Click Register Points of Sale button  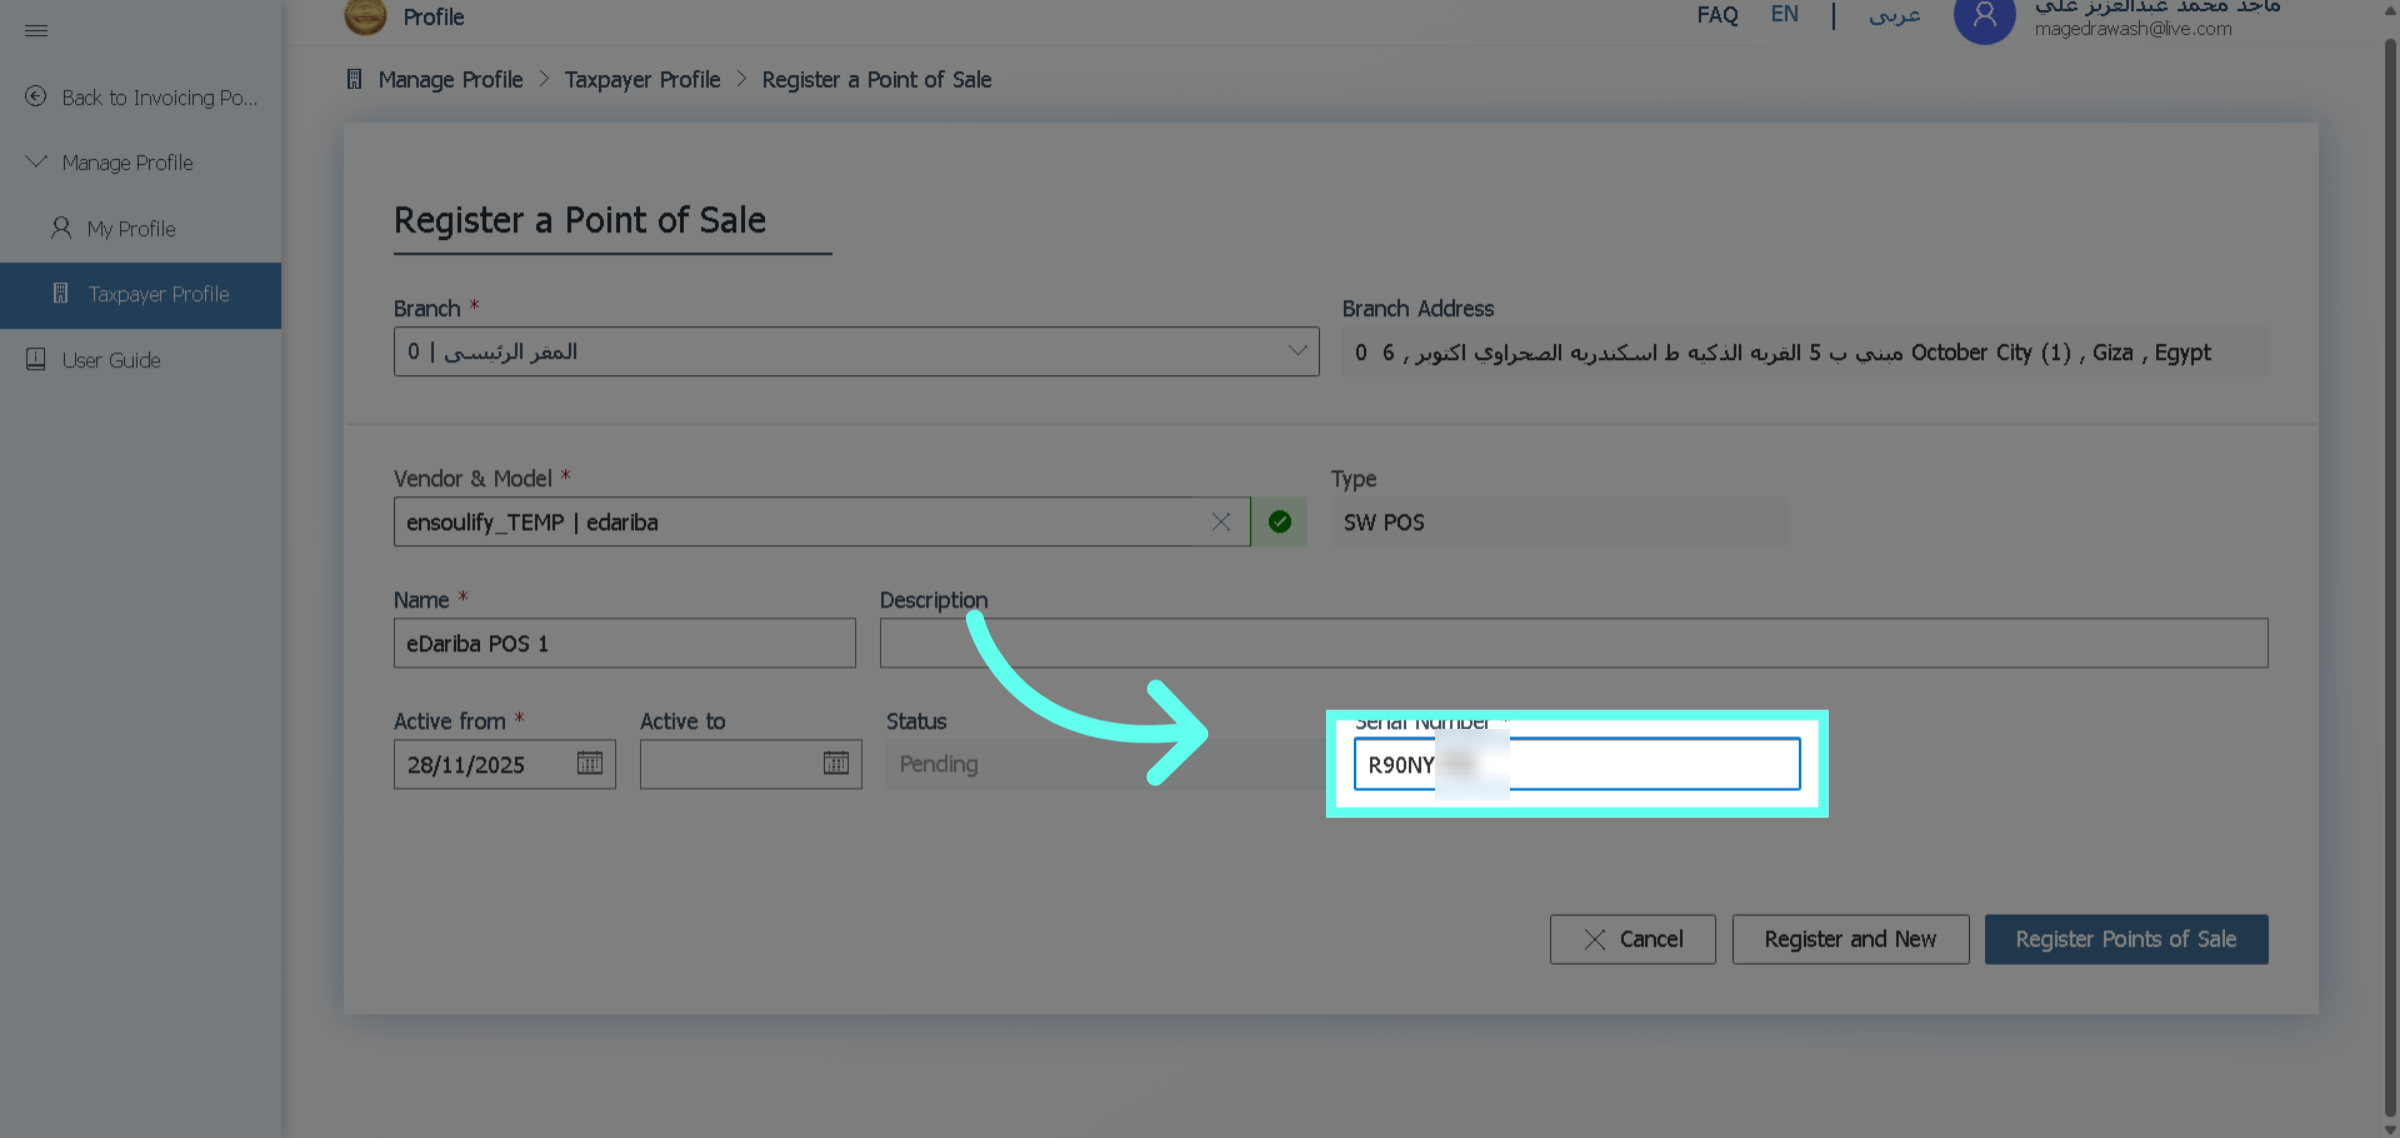click(2126, 939)
